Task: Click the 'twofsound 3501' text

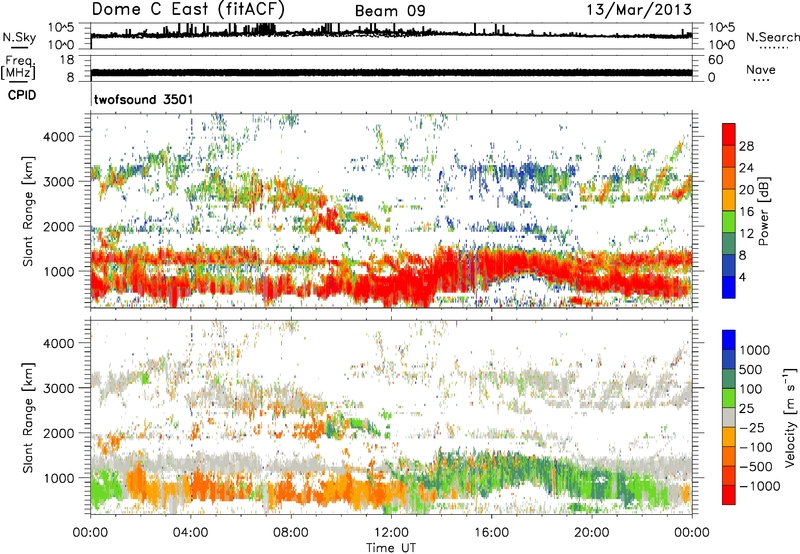Action: pyautogui.click(x=144, y=99)
